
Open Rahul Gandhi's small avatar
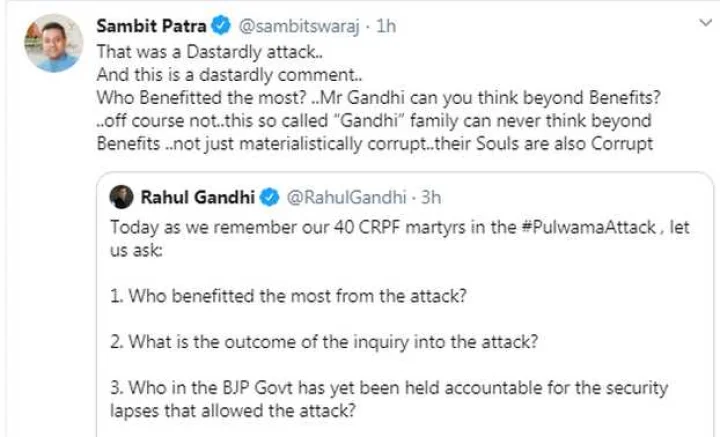coord(122,196)
